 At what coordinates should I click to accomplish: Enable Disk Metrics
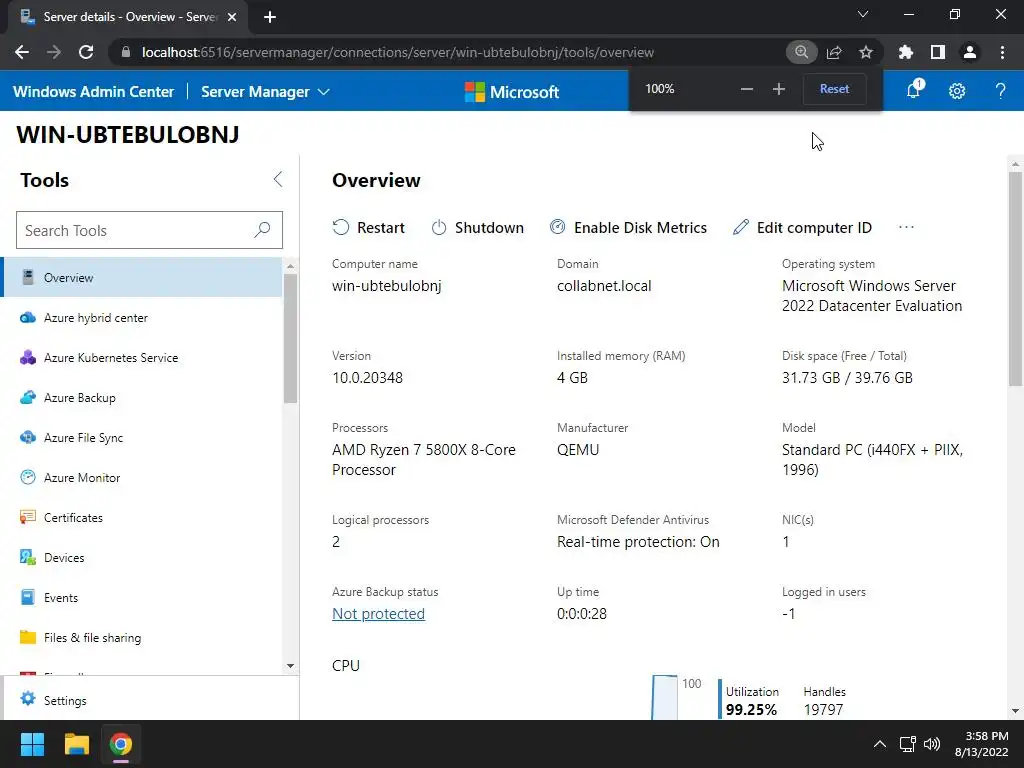pos(628,227)
